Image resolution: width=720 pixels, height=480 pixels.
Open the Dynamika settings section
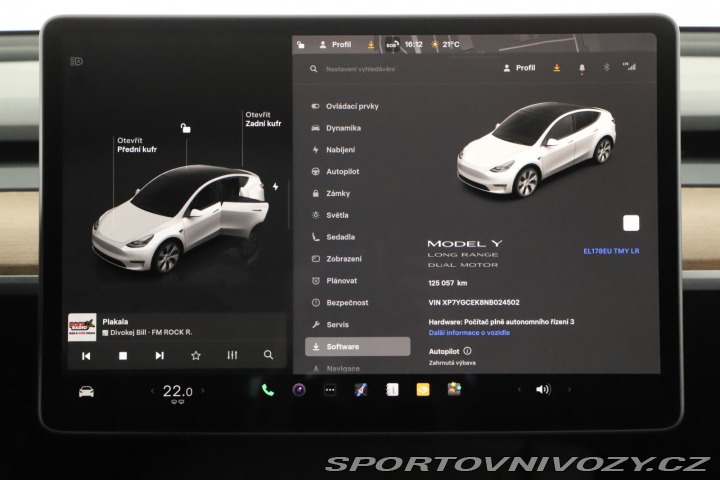coord(336,128)
